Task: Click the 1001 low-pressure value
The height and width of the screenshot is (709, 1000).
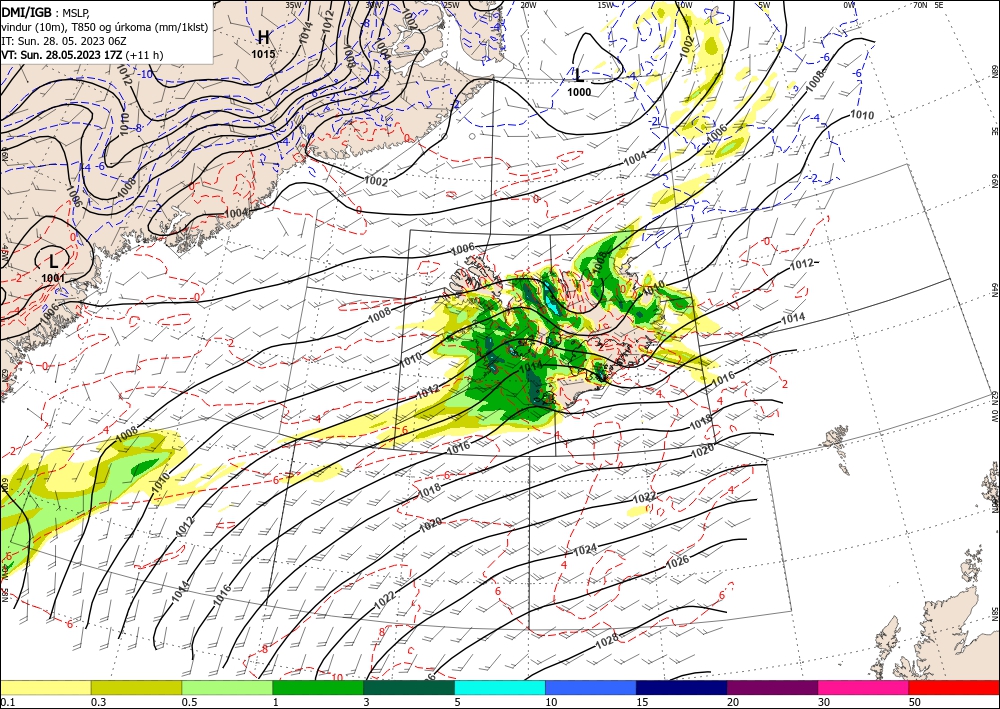Action: tap(54, 278)
